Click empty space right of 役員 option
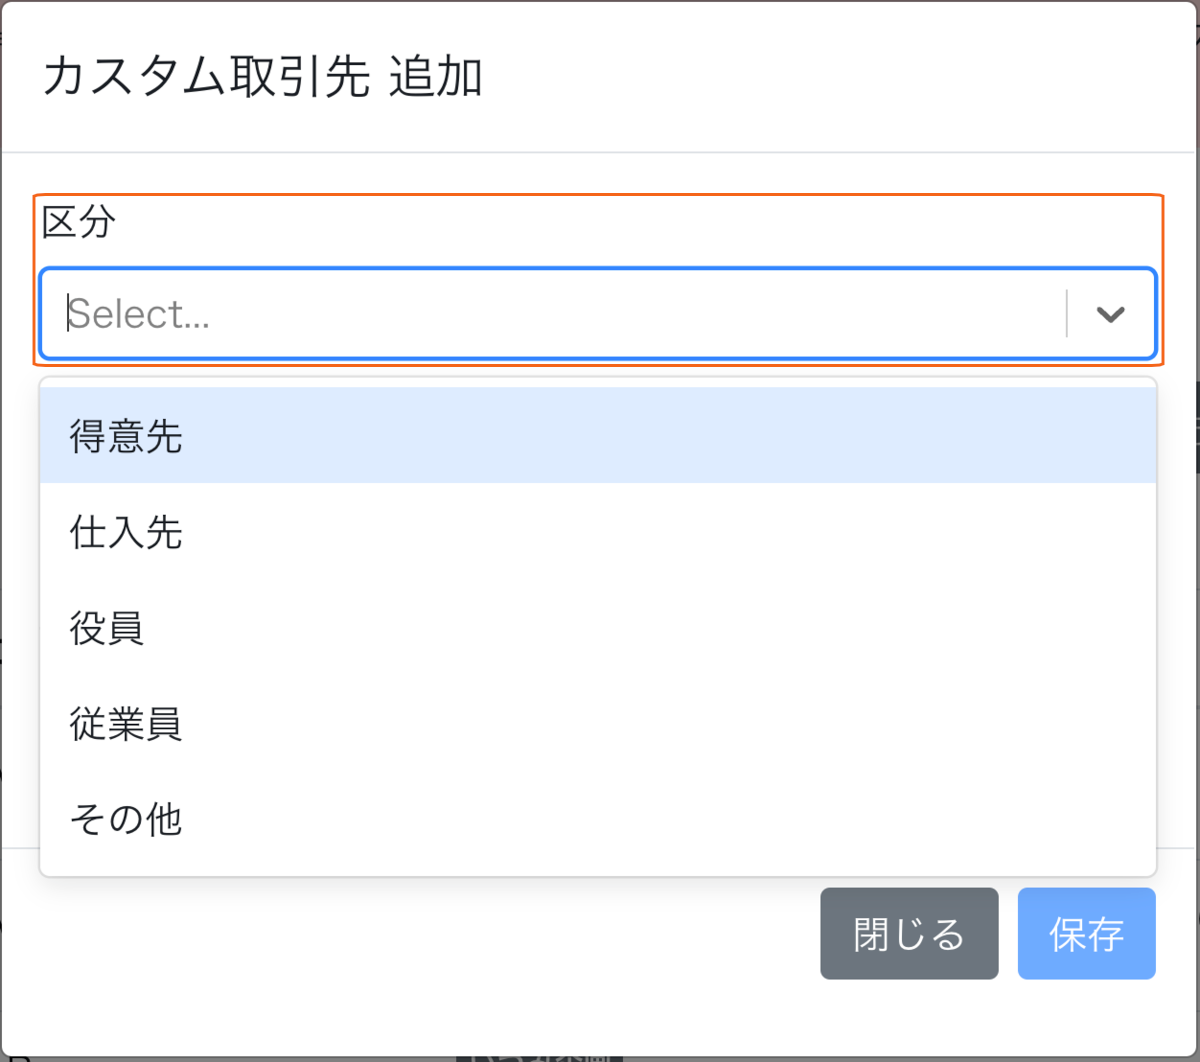The height and width of the screenshot is (1062, 1200). (x=650, y=628)
